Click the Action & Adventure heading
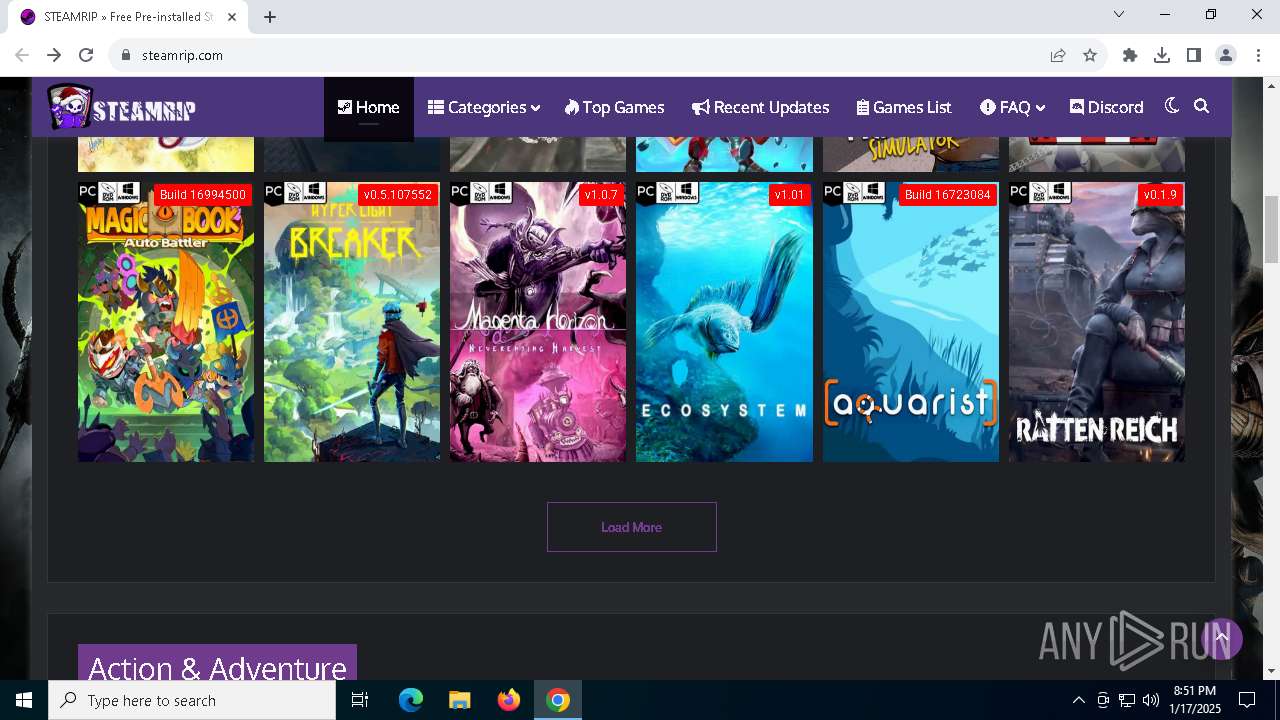The image size is (1280, 720). pyautogui.click(x=217, y=666)
